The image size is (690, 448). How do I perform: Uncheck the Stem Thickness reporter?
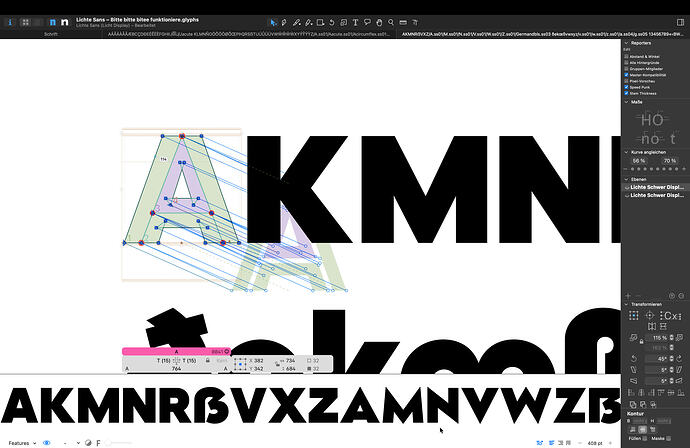coord(626,93)
